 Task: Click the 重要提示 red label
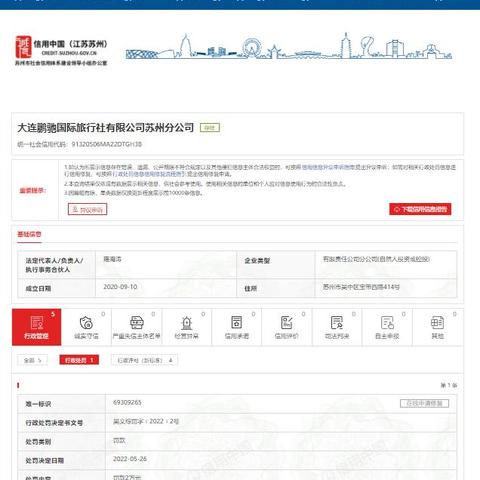click(32, 190)
